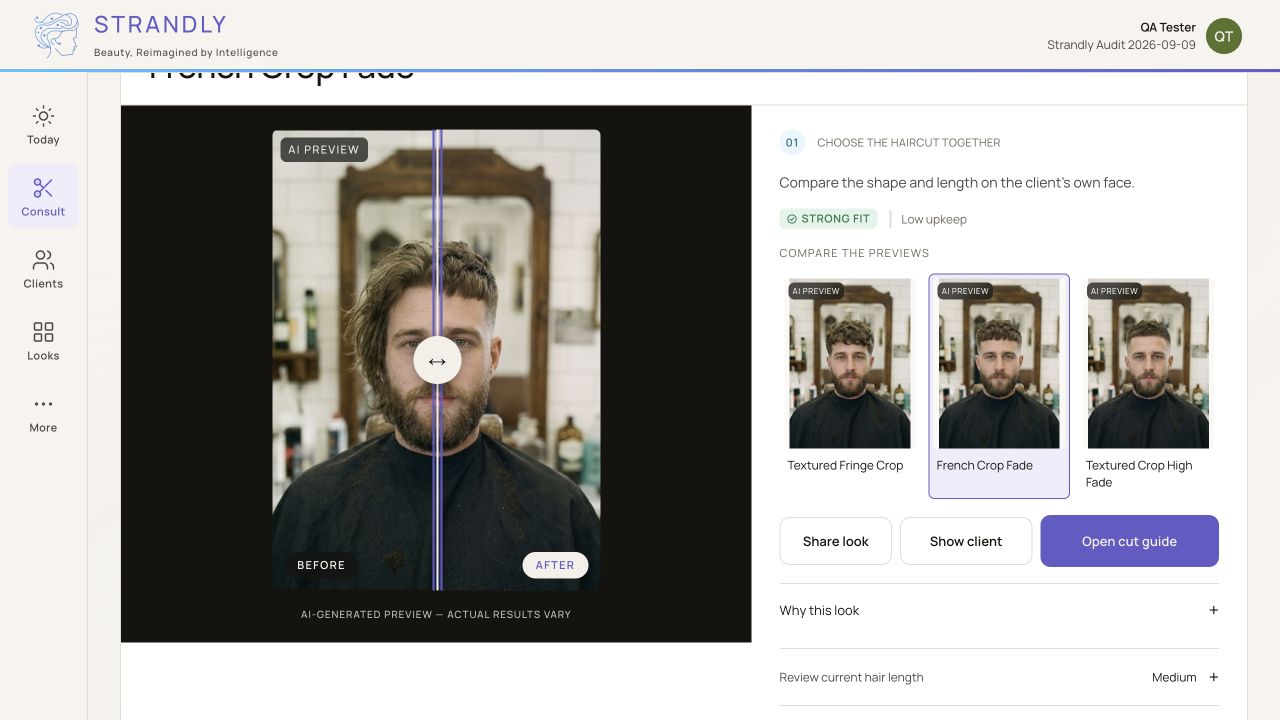Click the Strandly face logo

[57, 35]
